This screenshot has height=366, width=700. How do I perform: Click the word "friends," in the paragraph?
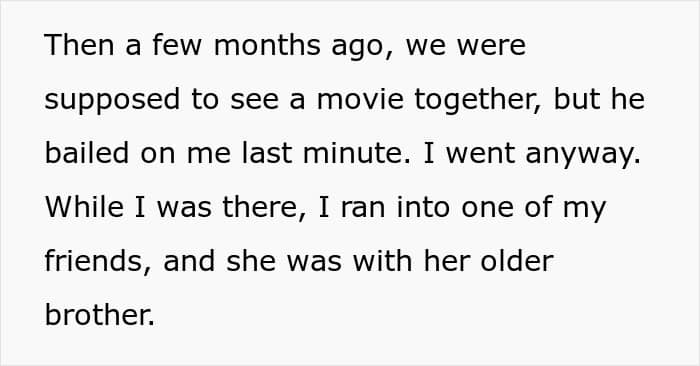[x=98, y=262]
